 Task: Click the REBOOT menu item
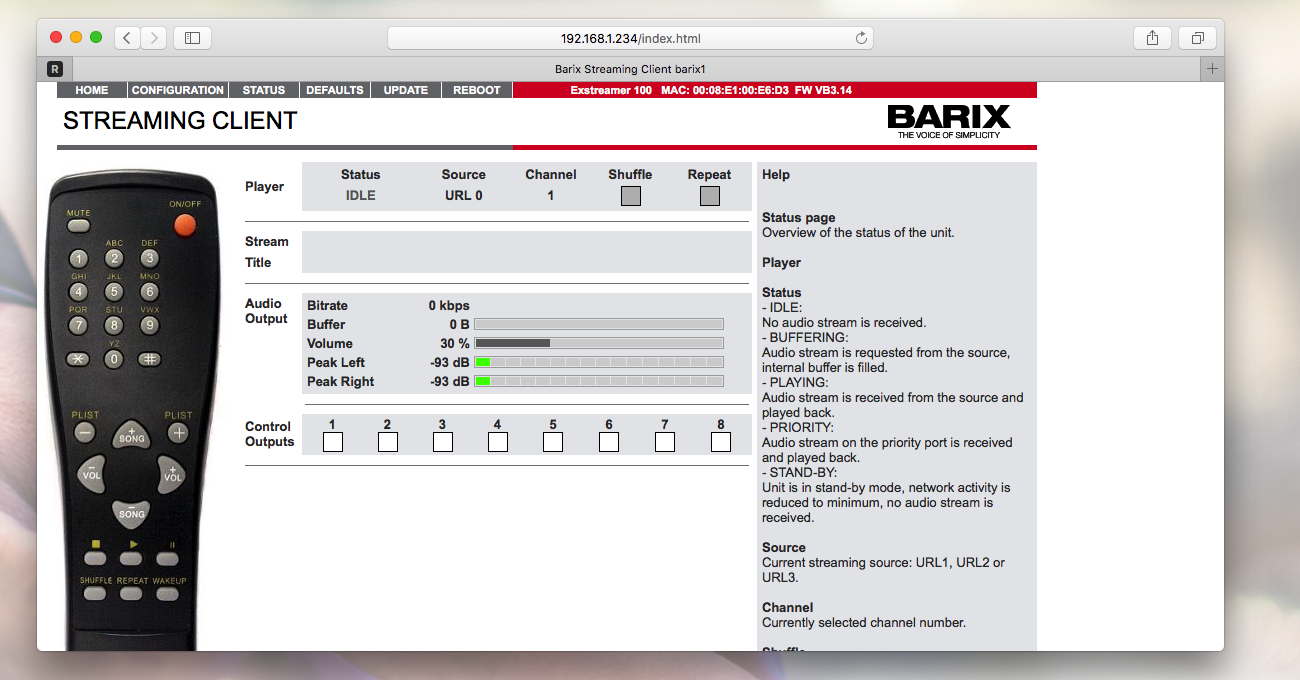(x=477, y=90)
